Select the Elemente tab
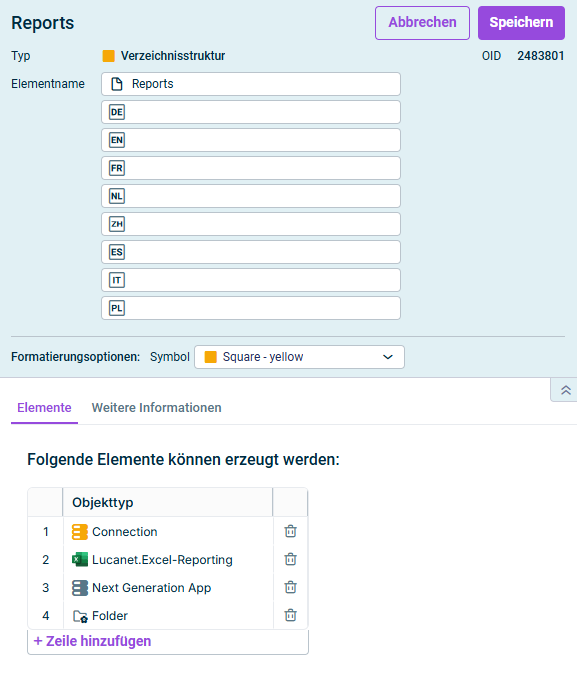Viewport: 577px width, 684px height. pyautogui.click(x=44, y=407)
